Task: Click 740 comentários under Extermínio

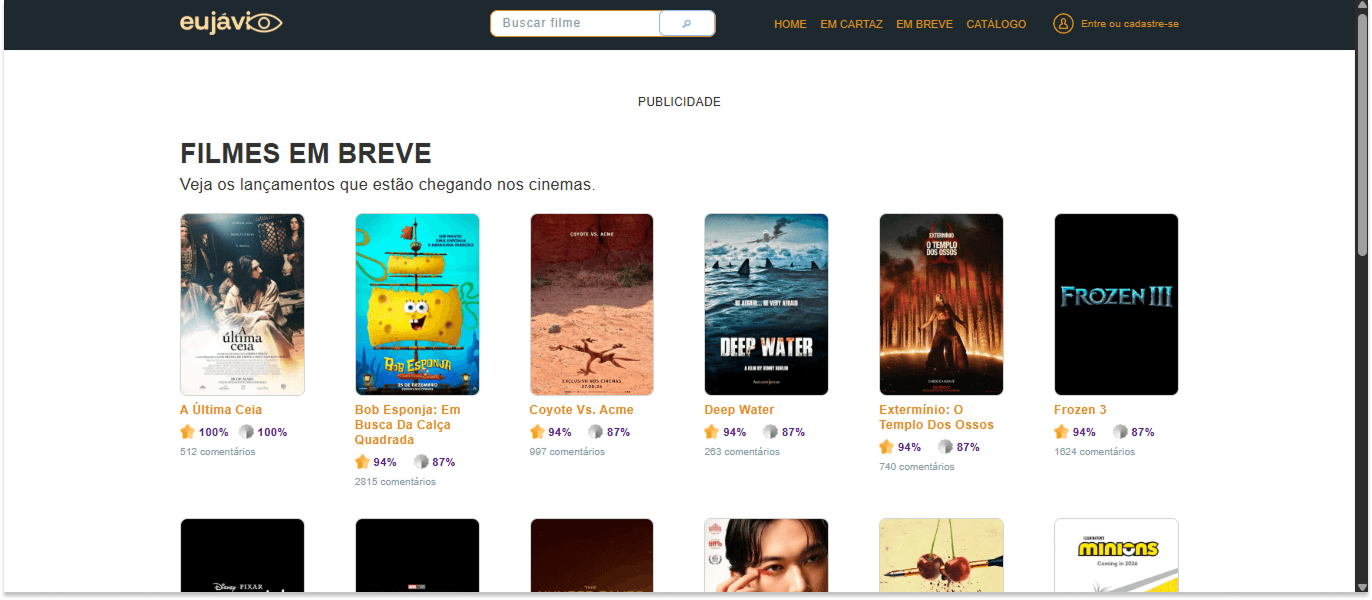Action: (x=917, y=467)
